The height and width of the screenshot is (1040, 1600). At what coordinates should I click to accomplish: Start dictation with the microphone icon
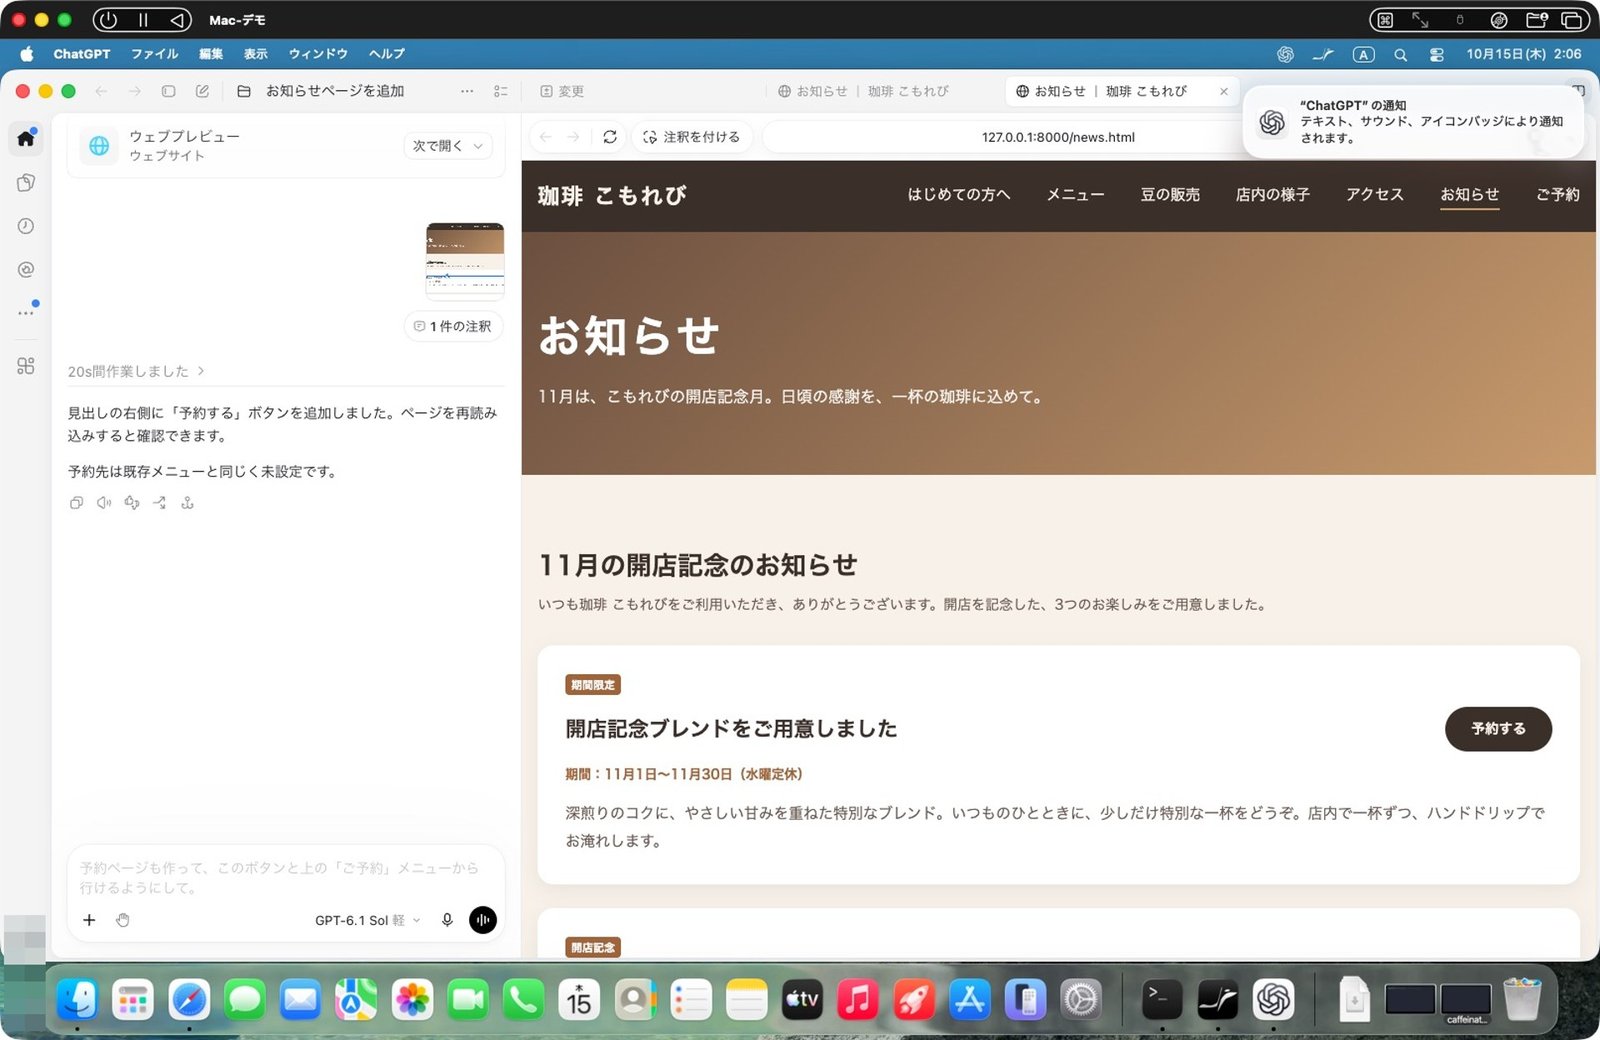click(447, 920)
